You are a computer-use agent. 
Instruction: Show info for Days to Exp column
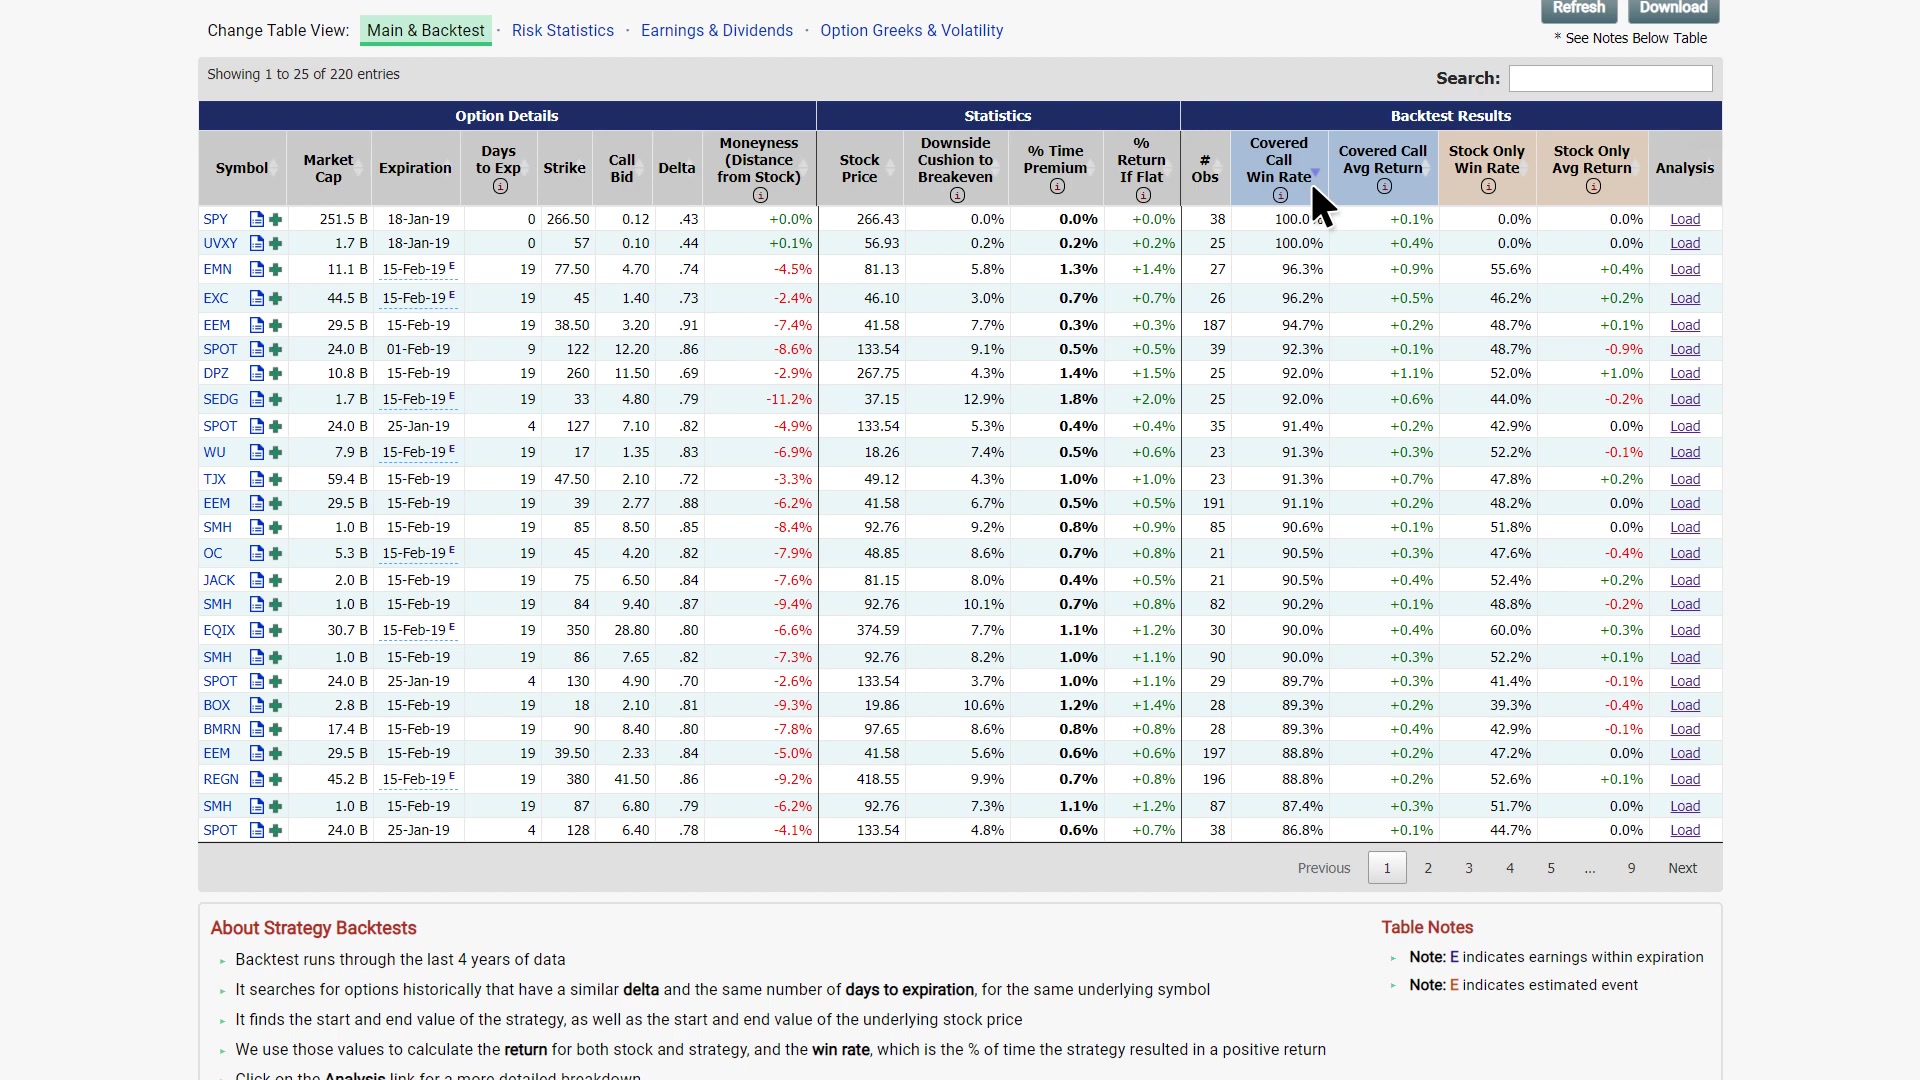pos(500,186)
